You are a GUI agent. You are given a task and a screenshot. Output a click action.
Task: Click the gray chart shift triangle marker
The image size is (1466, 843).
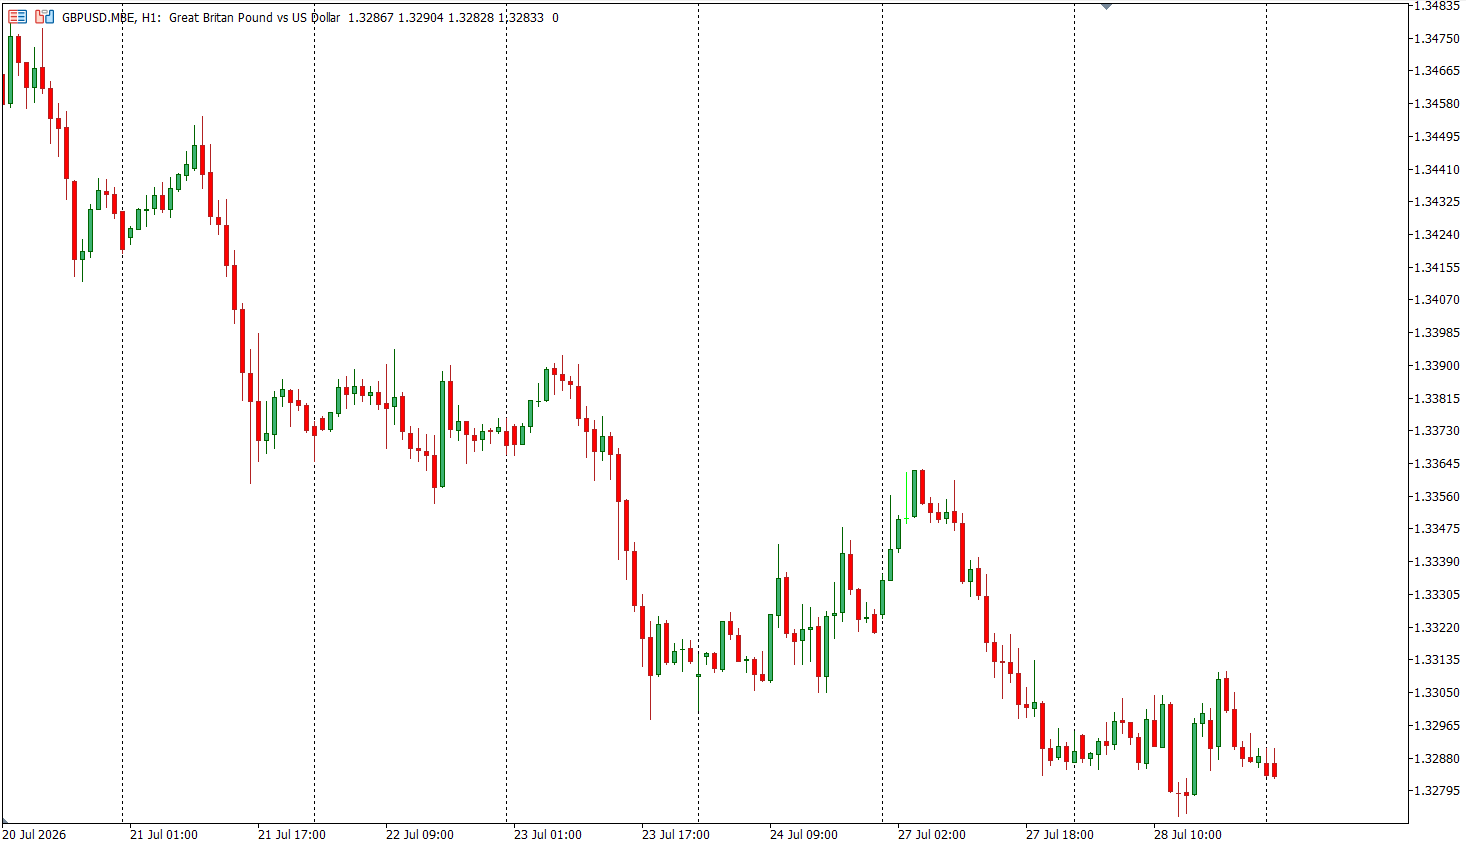(1106, 6)
